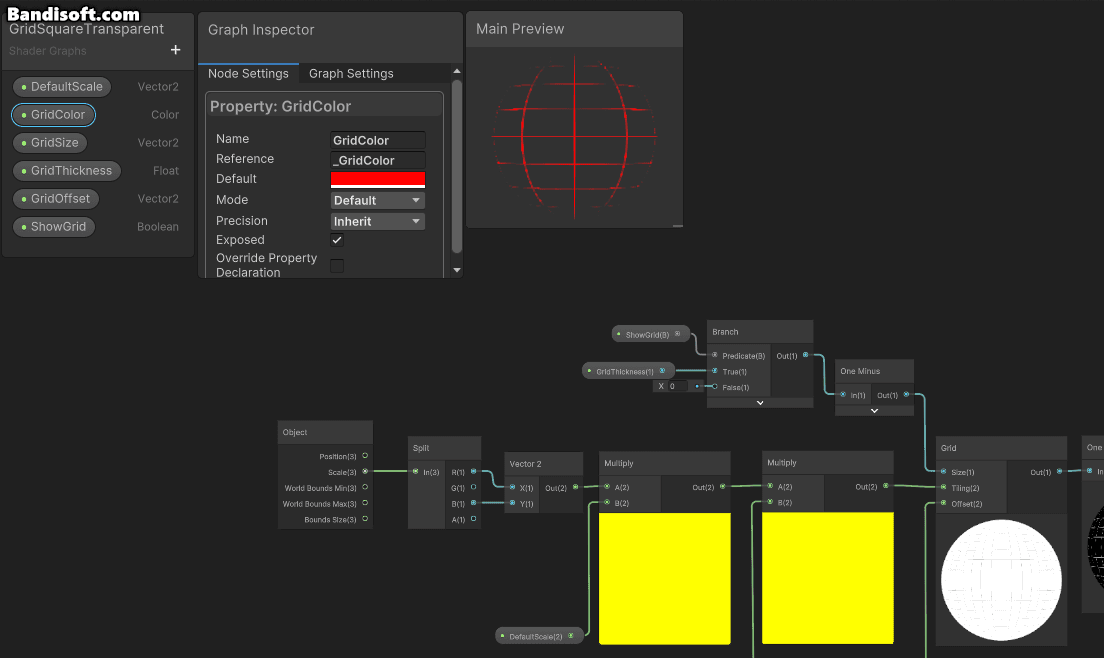Select the ShowGrid boolean property
The height and width of the screenshot is (658, 1104).
click(x=54, y=227)
